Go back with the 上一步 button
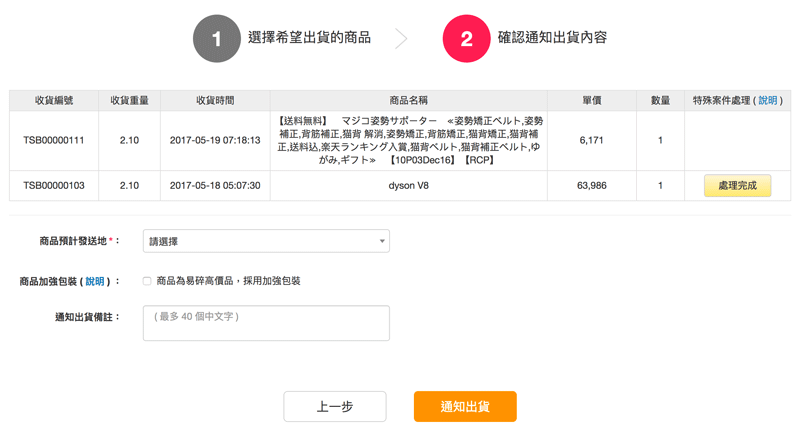 pos(335,407)
